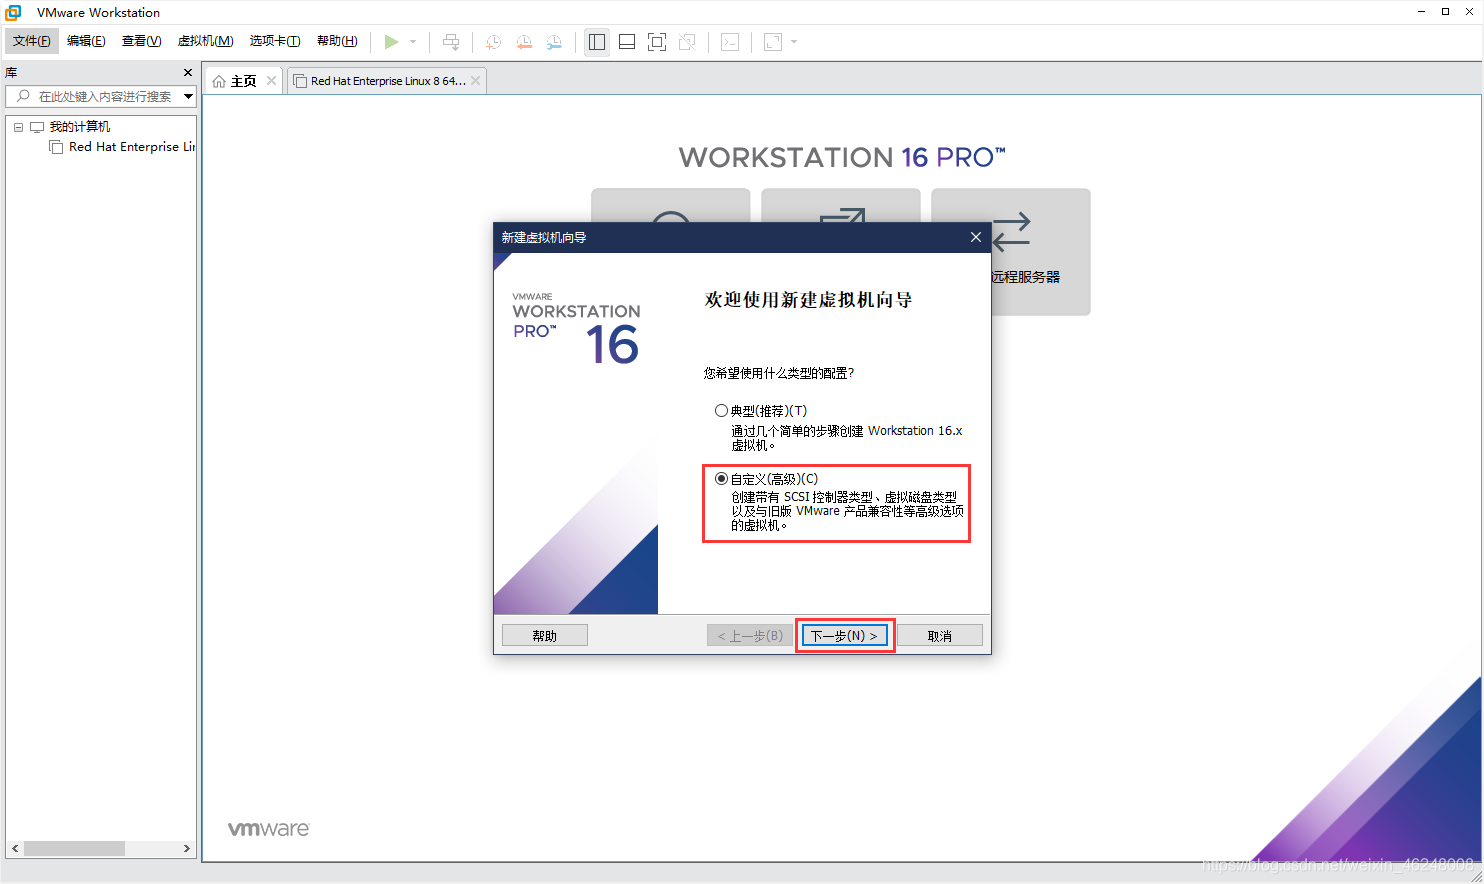Viewport: 1484px width, 884px height.
Task: Click the home icon on 主页 tab
Action: click(x=219, y=81)
